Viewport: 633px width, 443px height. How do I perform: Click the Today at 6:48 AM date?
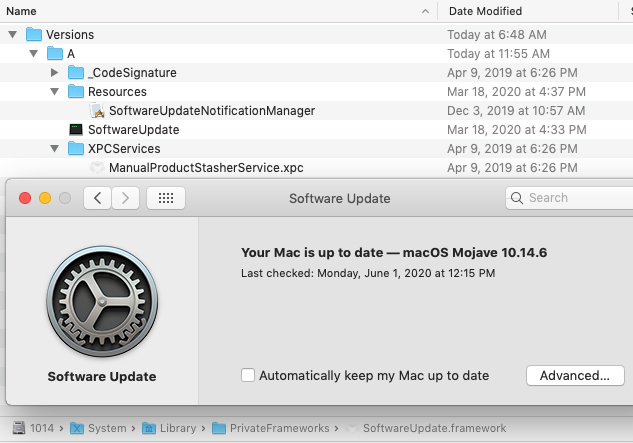pyautogui.click(x=497, y=34)
